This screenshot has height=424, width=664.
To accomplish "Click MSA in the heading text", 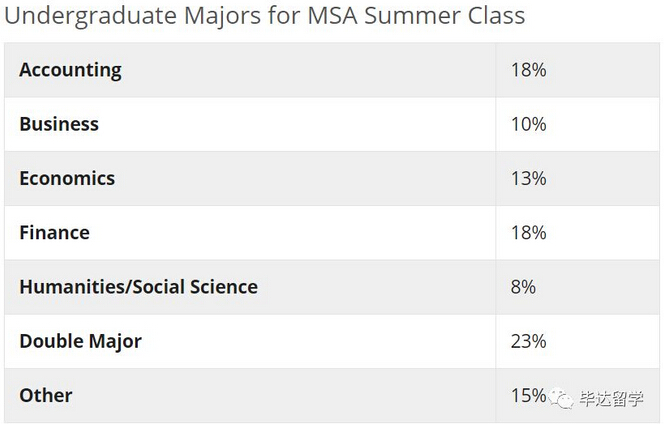I will (332, 15).
